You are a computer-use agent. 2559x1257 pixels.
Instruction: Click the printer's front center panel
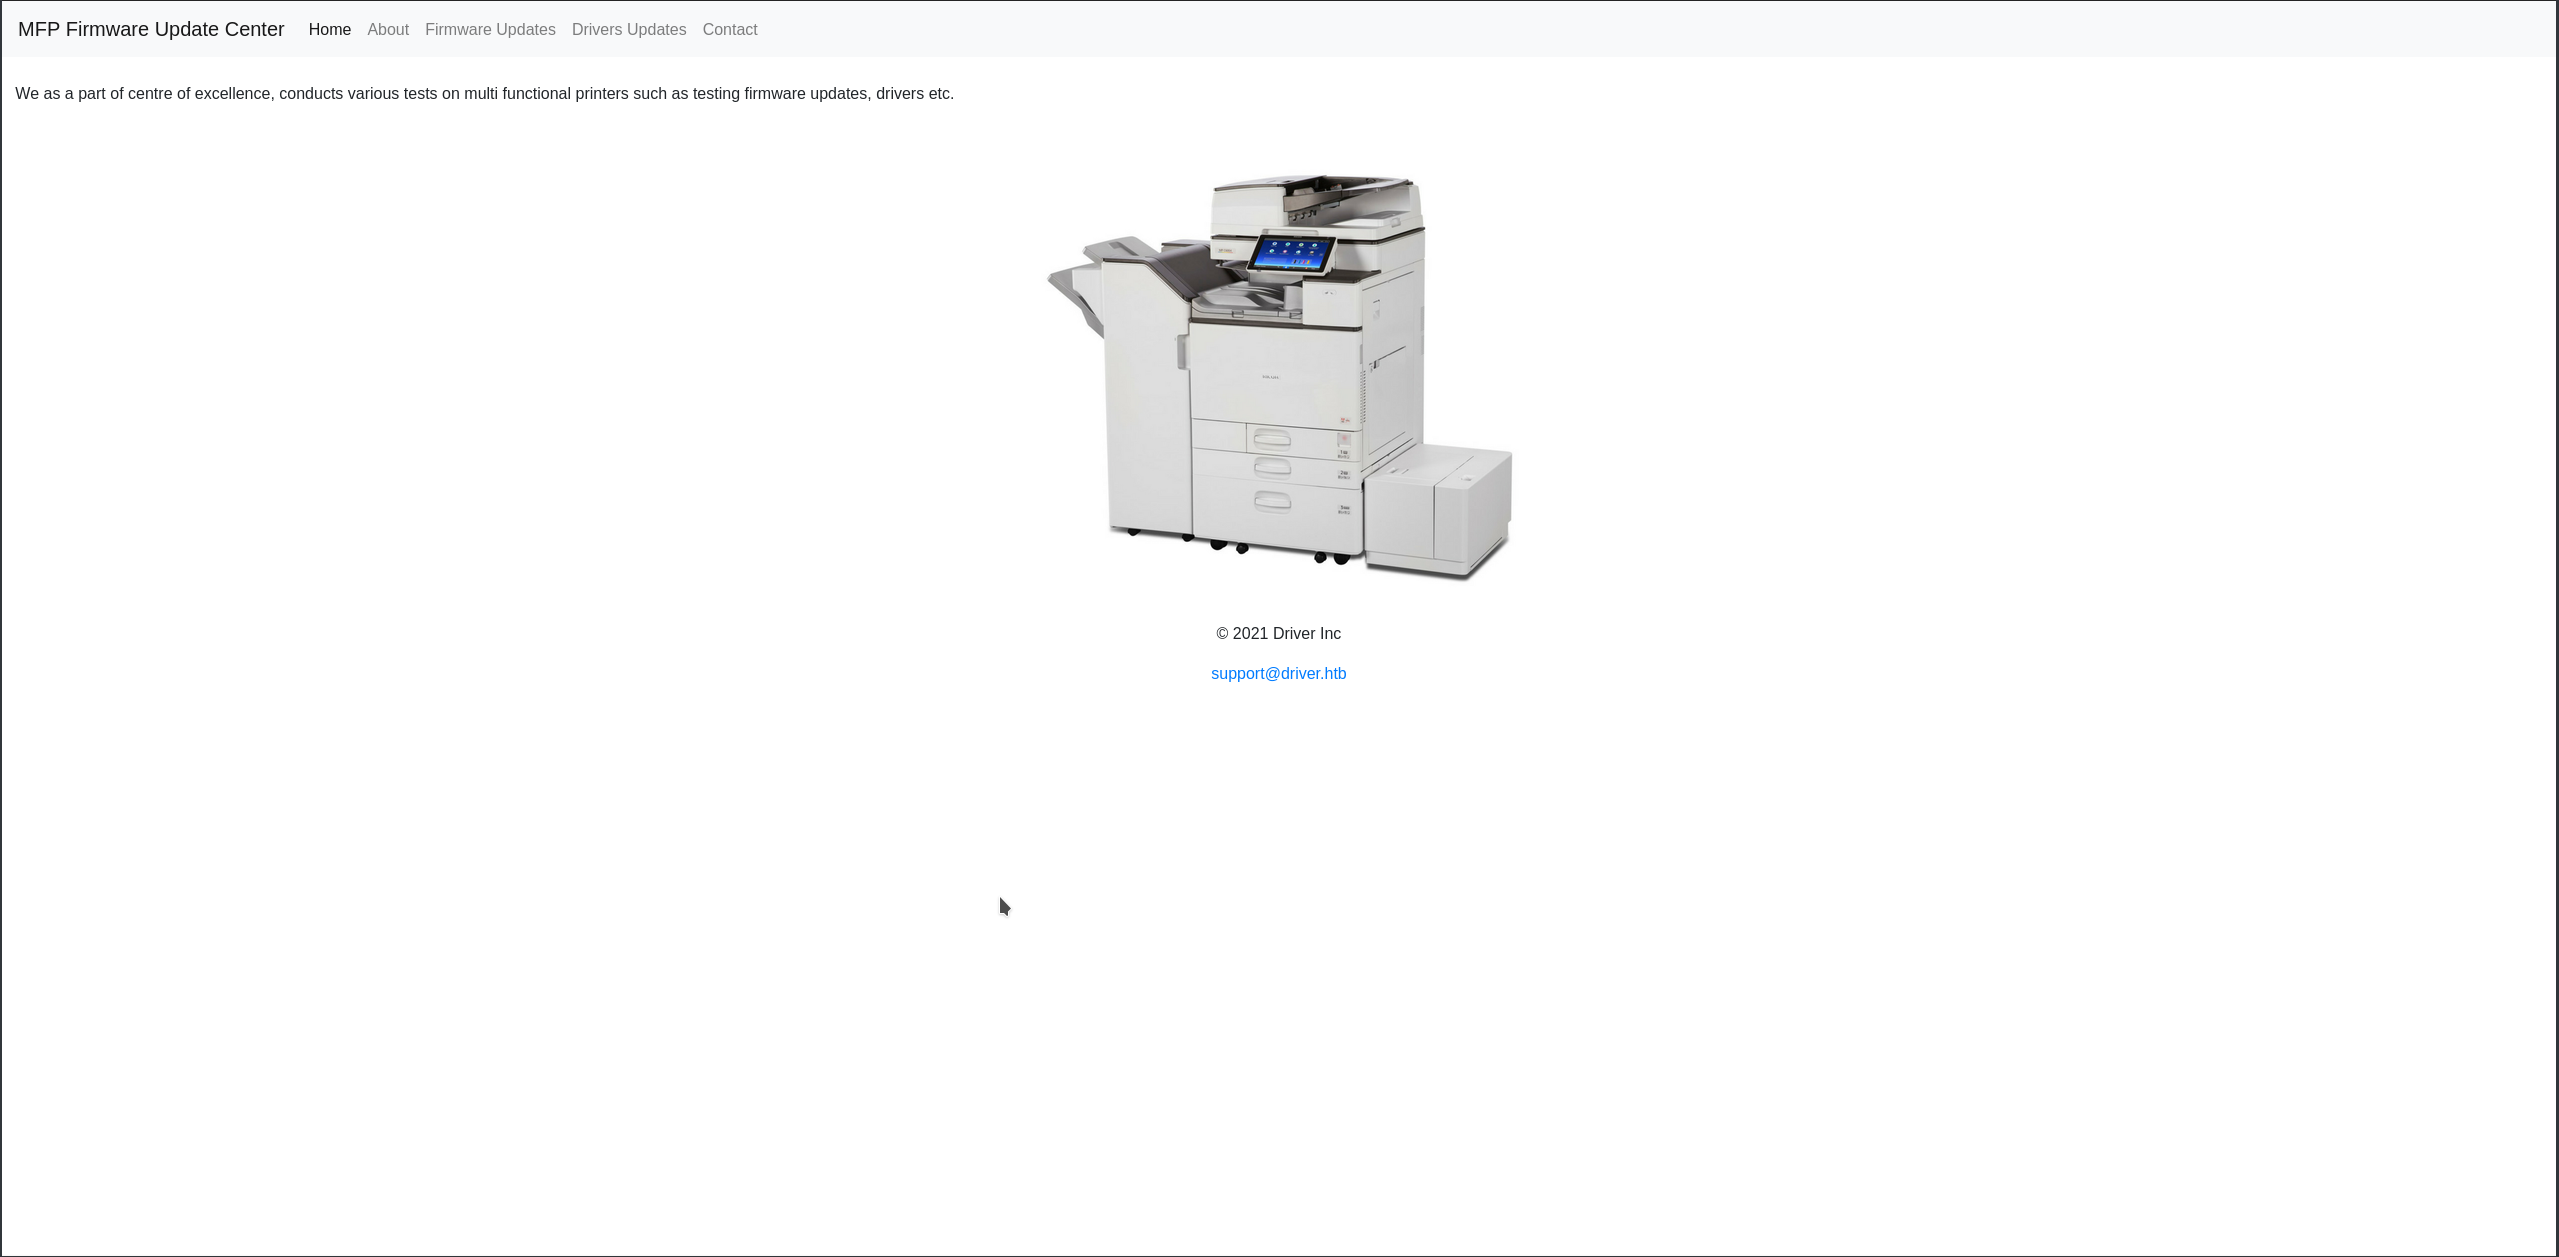[x=1272, y=375]
